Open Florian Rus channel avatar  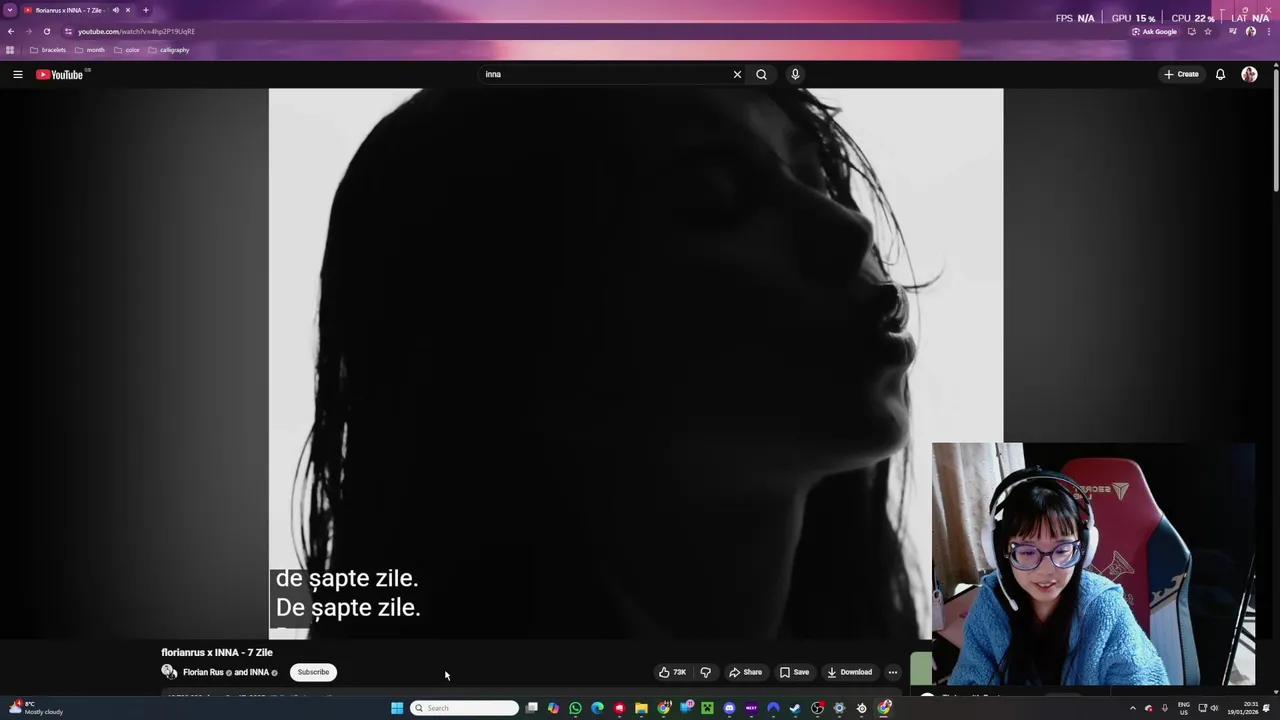pyautogui.click(x=169, y=672)
